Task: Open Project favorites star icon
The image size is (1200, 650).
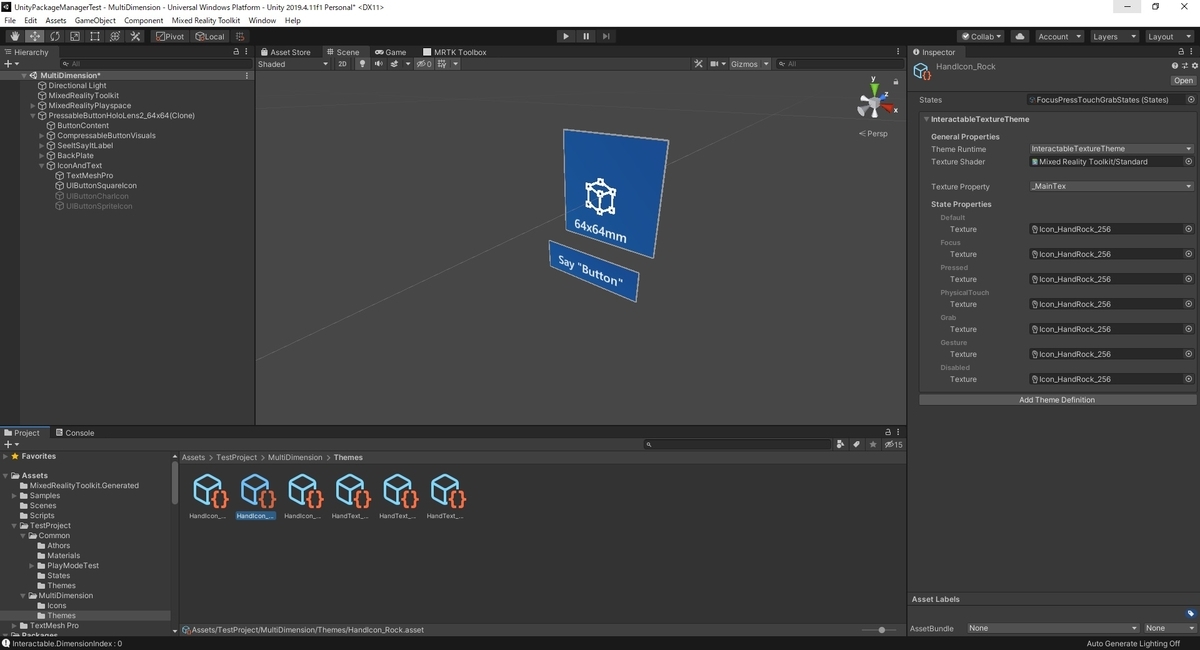Action: tap(874, 444)
